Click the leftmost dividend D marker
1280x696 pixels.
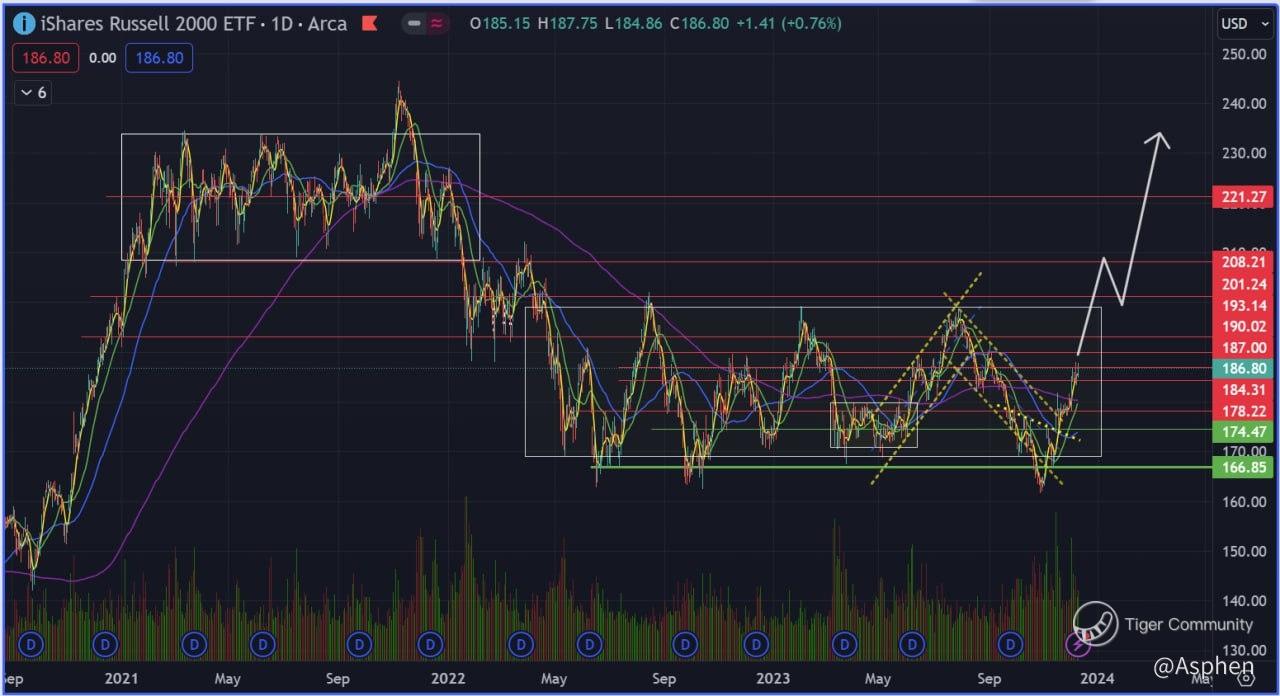tap(30, 645)
